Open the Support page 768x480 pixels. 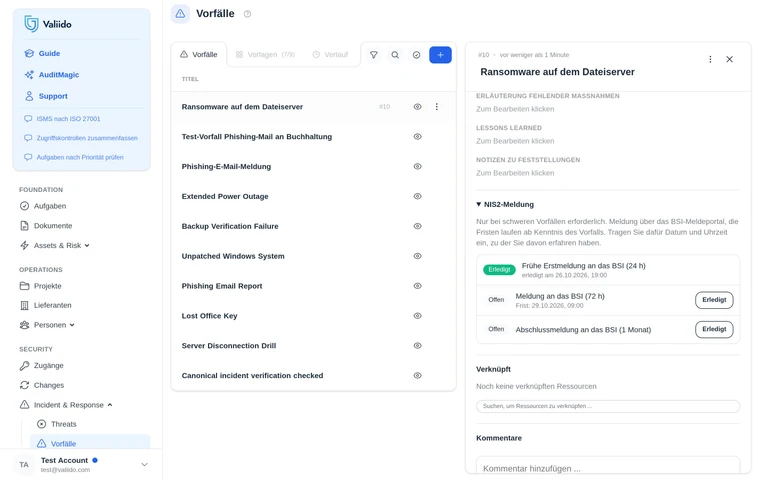tap(46, 96)
